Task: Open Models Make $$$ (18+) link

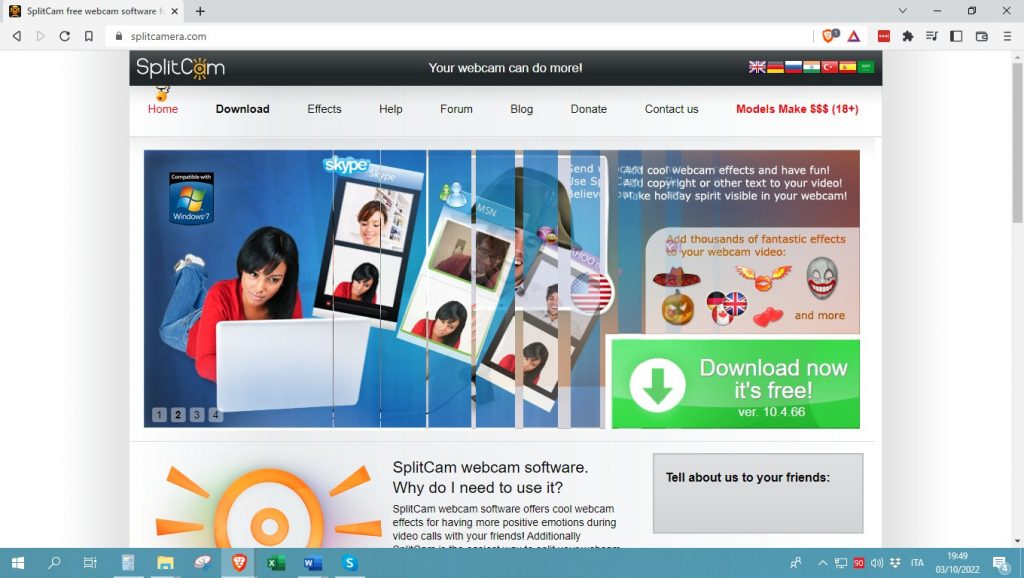Action: 797,109
